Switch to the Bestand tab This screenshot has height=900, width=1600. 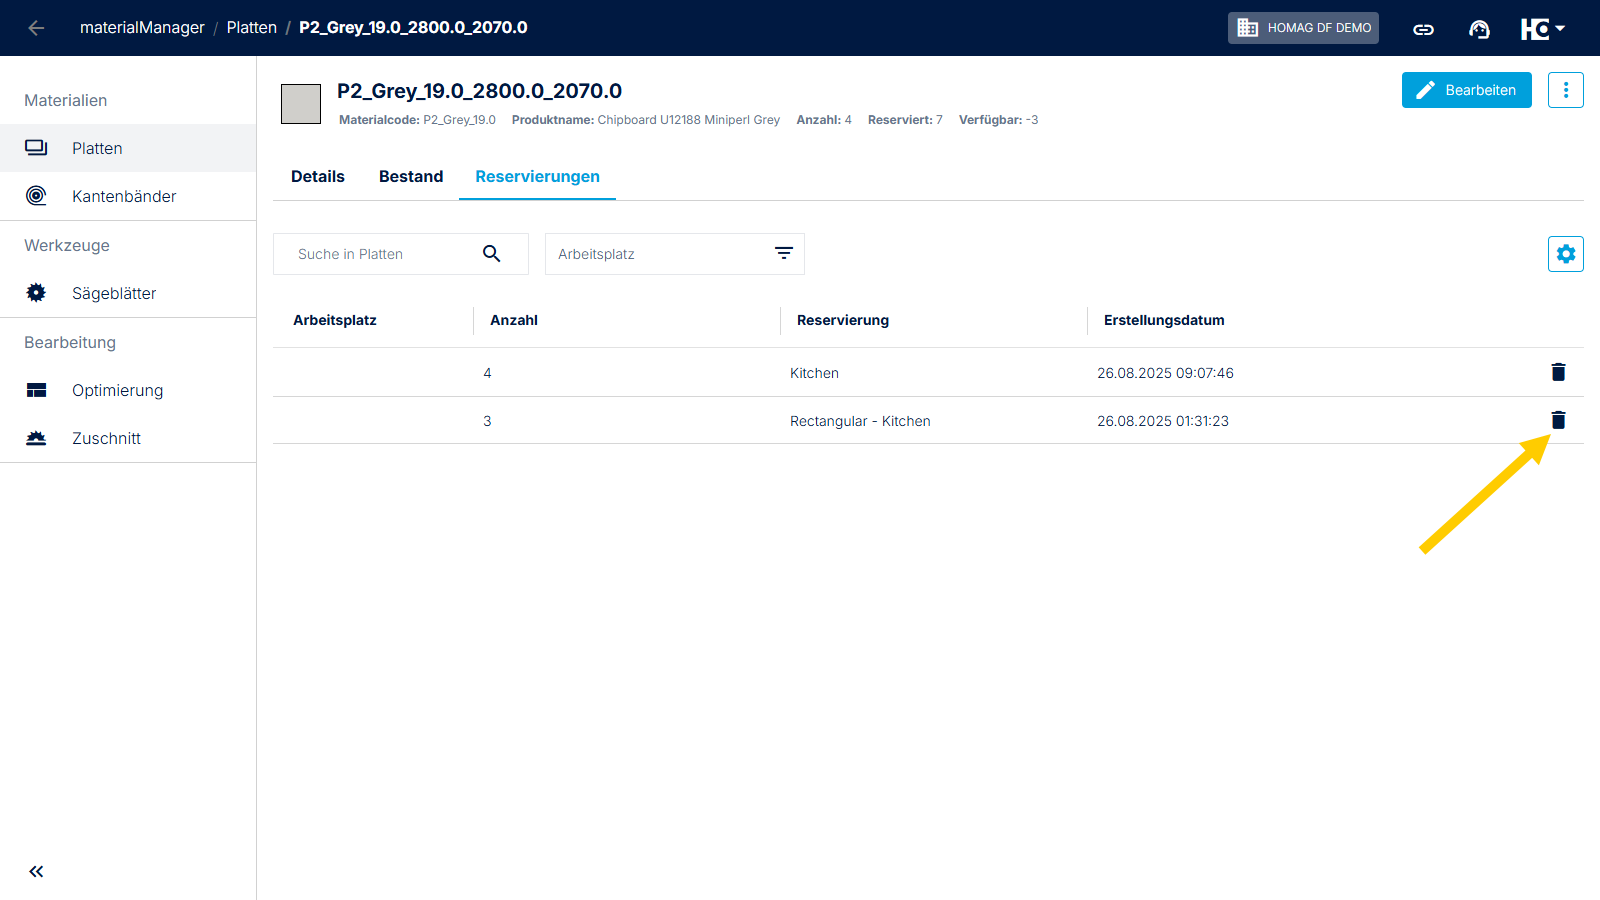pos(411,177)
